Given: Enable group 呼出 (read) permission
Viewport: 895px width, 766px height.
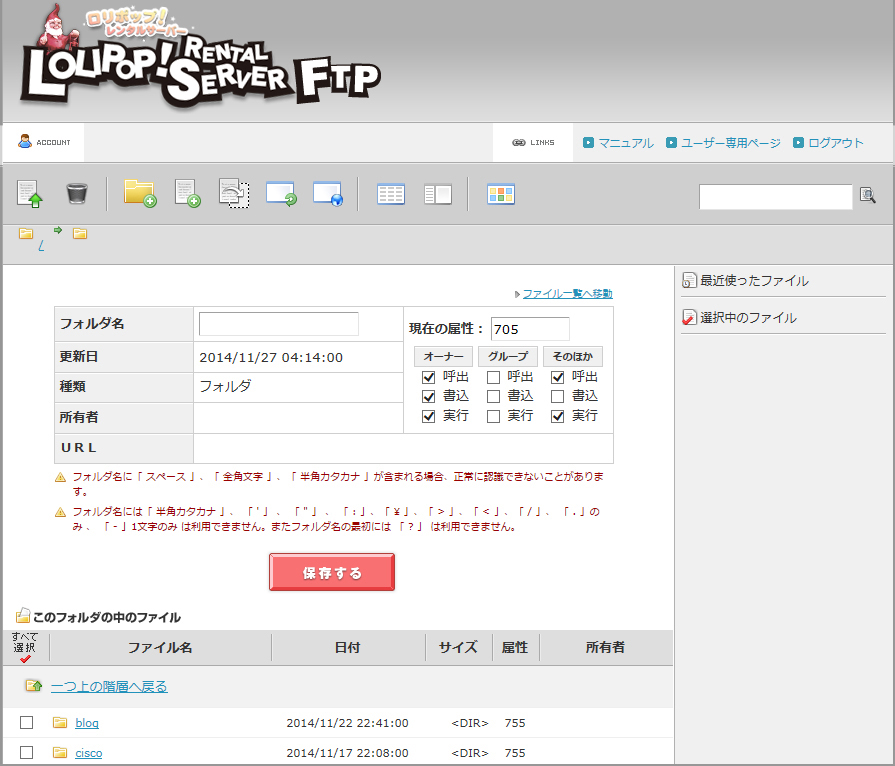Looking at the screenshot, I should click(x=493, y=377).
